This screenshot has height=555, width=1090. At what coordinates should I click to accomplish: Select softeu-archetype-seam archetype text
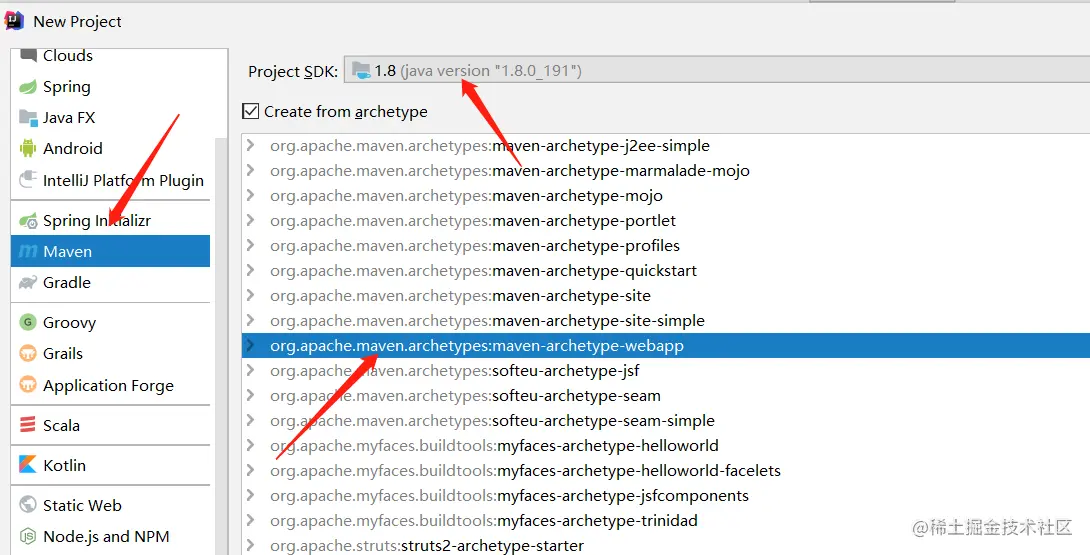point(576,396)
